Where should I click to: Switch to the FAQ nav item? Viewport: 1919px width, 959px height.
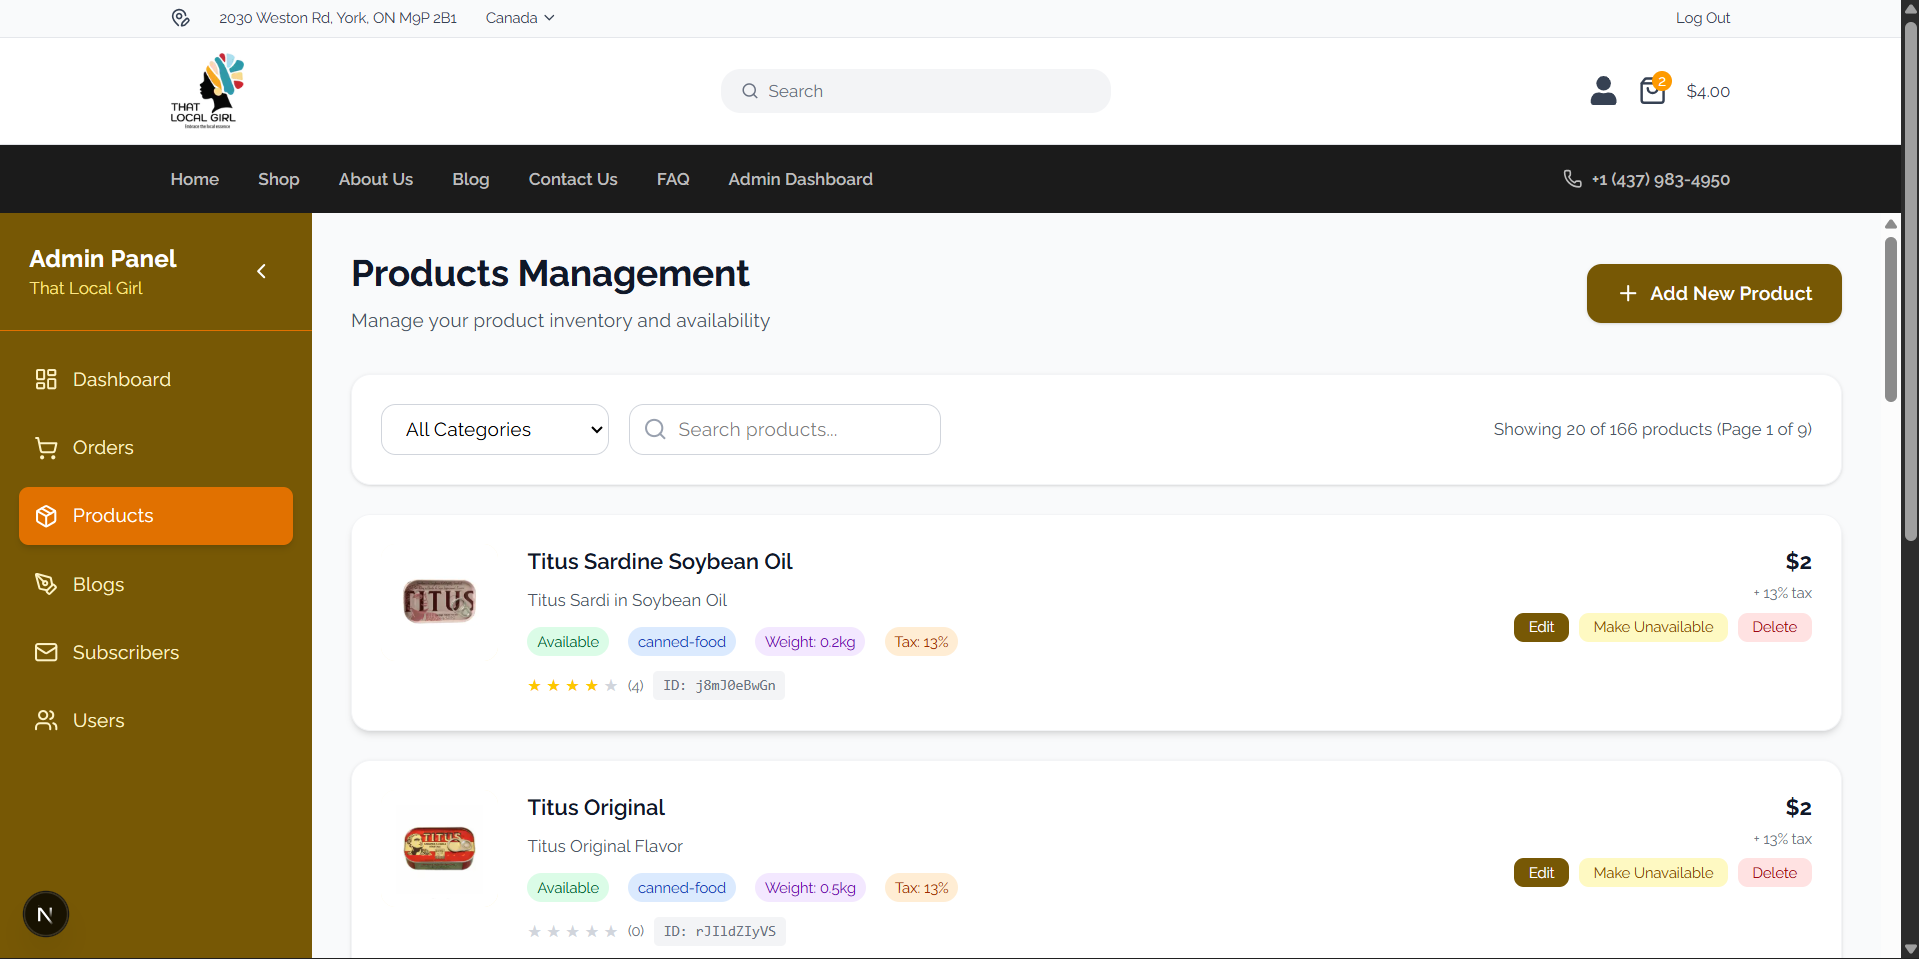pos(672,179)
